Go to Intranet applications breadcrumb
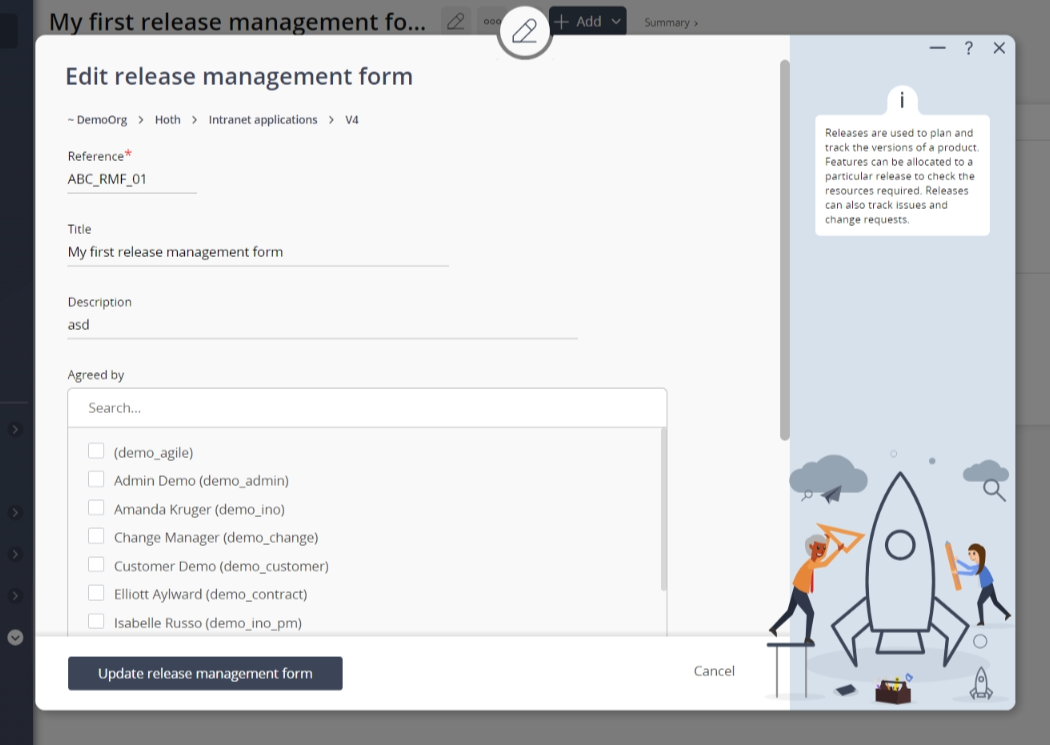The image size is (1050, 745). click(262, 120)
